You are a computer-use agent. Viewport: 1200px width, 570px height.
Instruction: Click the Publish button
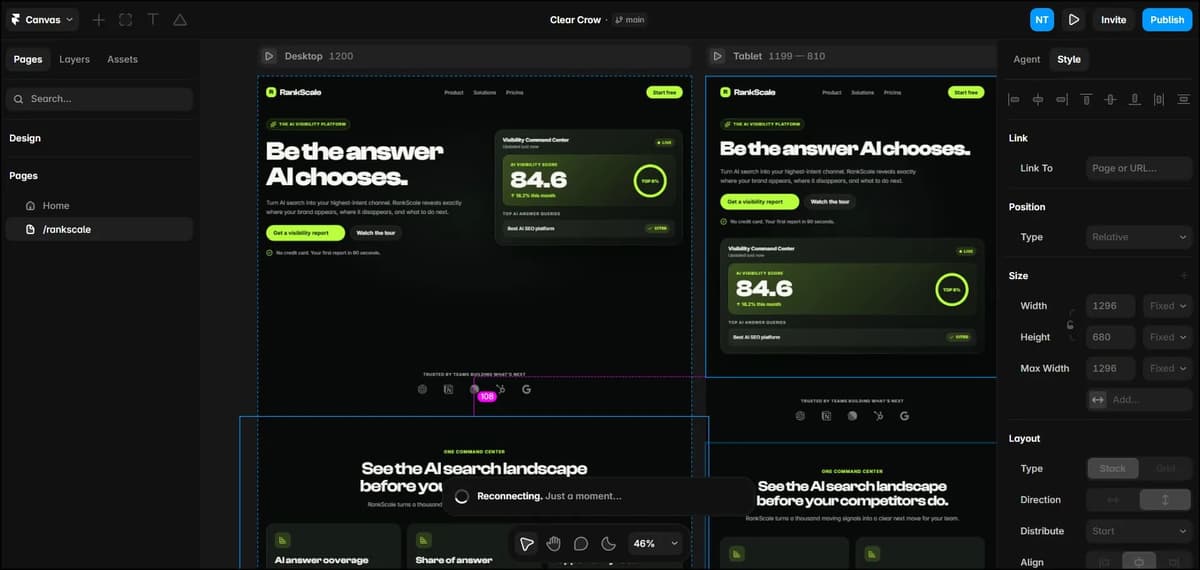pos(1167,19)
